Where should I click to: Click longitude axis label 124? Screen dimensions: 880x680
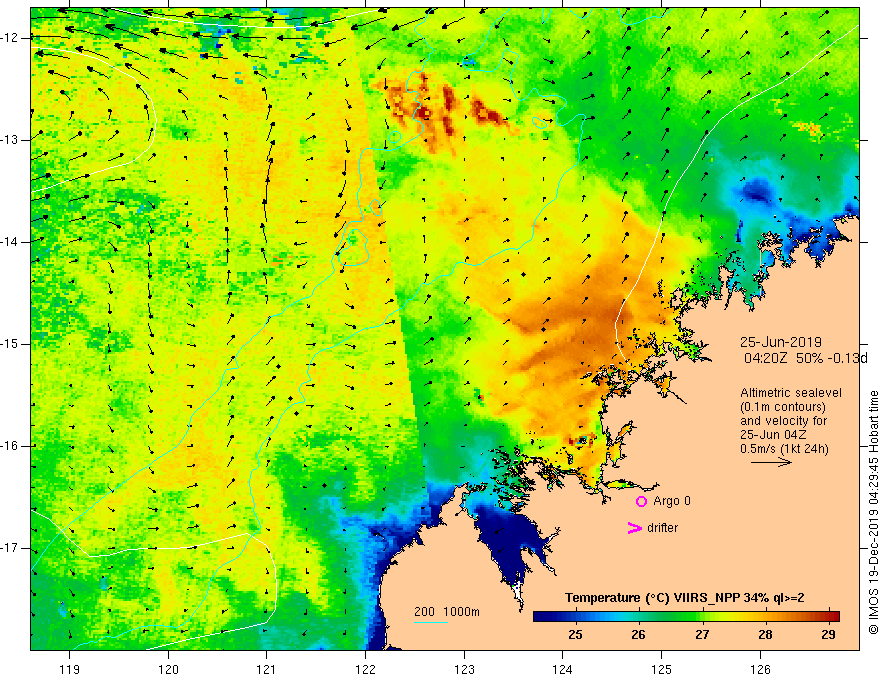coord(563,669)
